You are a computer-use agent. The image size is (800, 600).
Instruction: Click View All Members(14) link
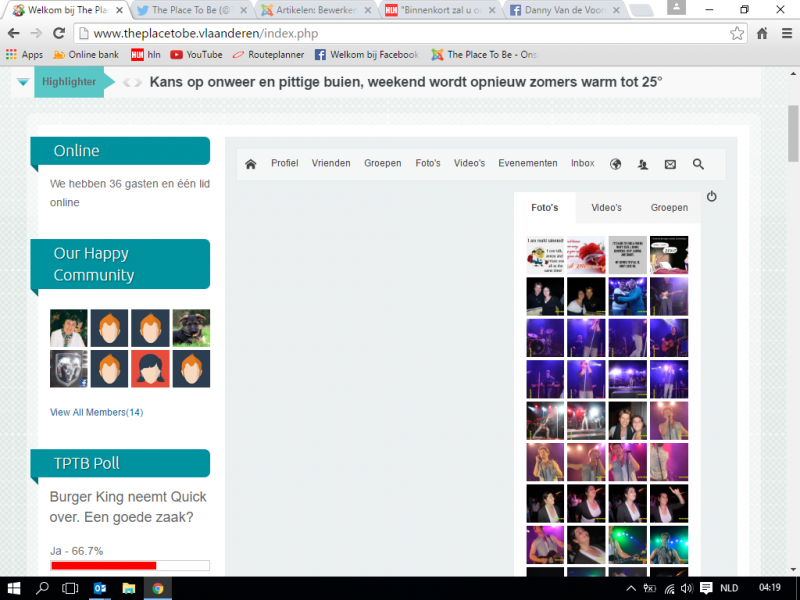96,412
